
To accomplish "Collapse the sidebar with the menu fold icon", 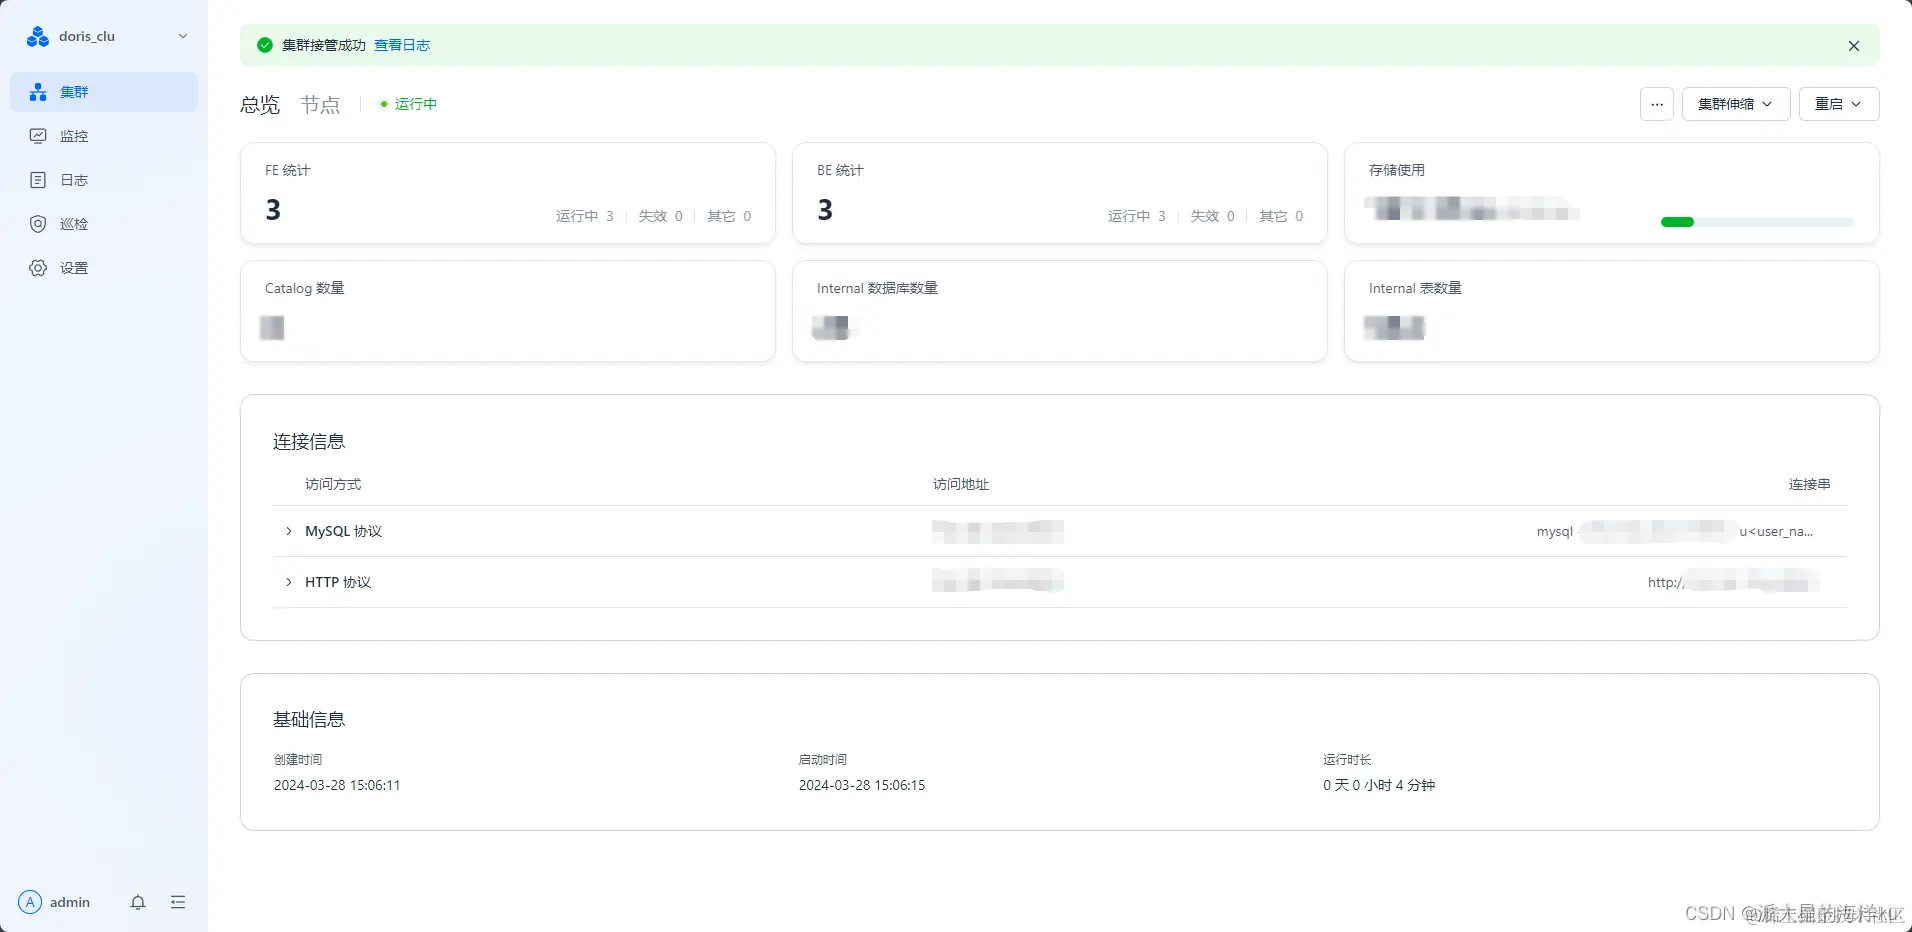I will click(x=178, y=902).
